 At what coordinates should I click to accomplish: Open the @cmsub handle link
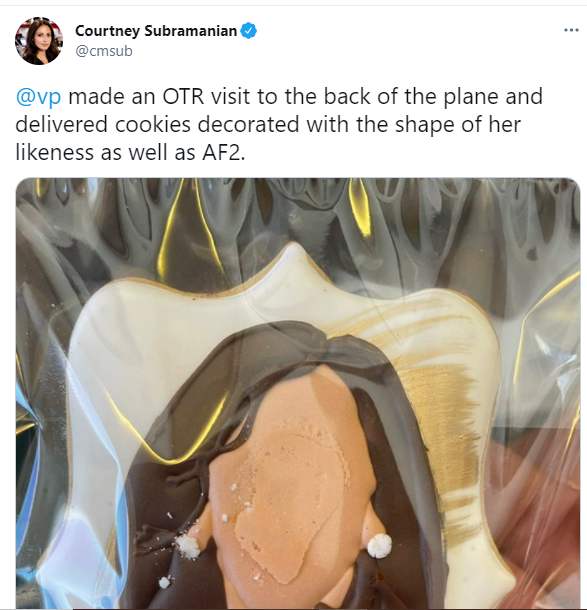pyautogui.click(x=104, y=51)
